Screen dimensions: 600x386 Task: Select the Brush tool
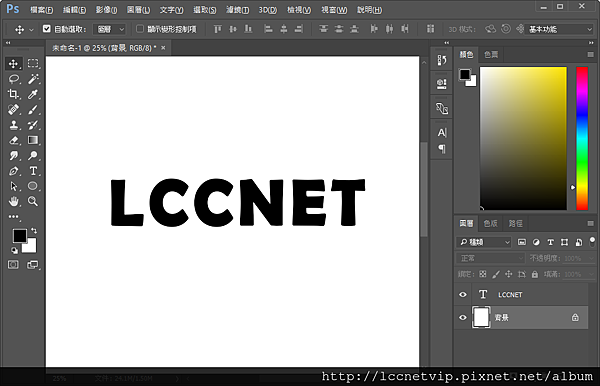point(33,110)
